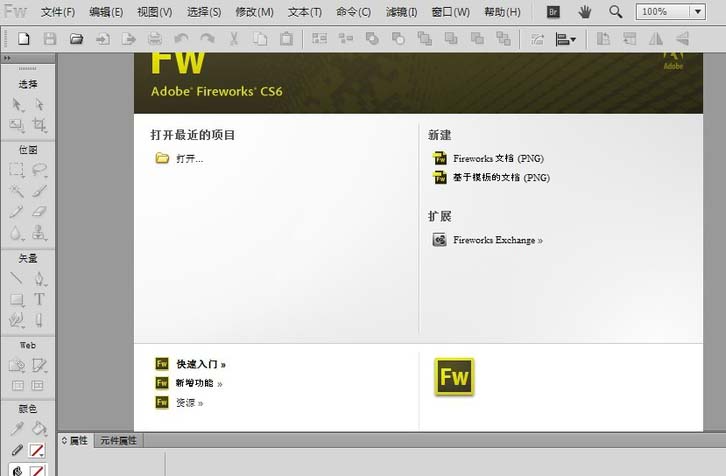Select the Subselection tool

click(39, 105)
